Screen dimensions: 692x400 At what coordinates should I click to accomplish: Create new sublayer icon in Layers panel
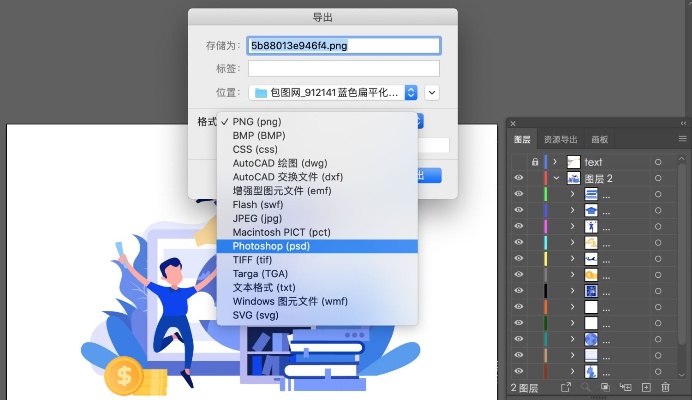click(x=625, y=387)
